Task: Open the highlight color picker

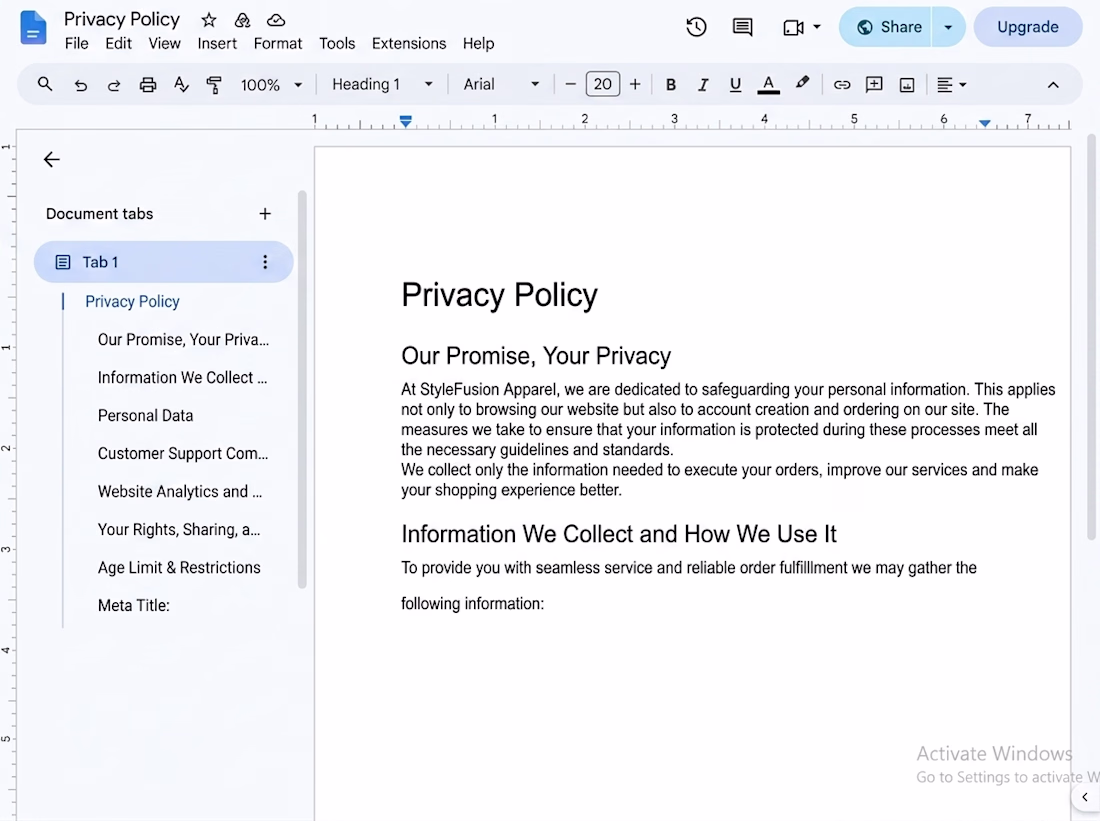Action: tap(802, 84)
